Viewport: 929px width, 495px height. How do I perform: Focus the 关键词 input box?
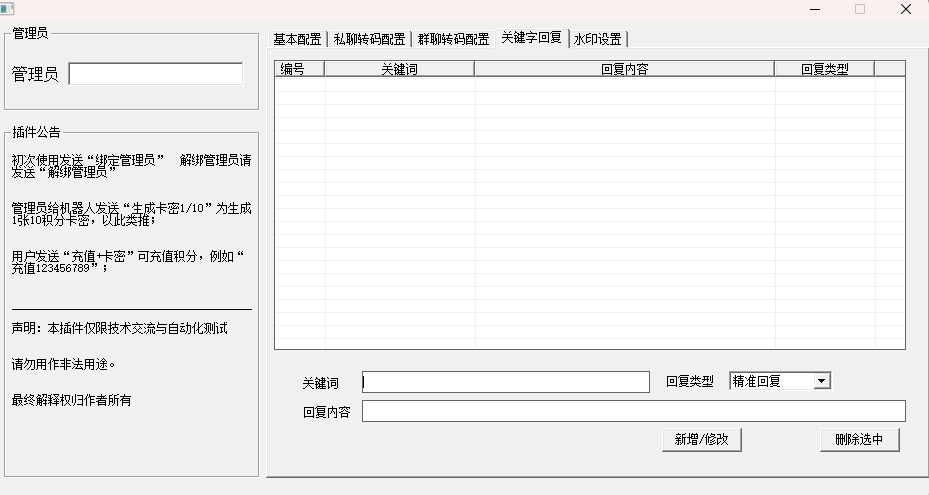(505, 382)
